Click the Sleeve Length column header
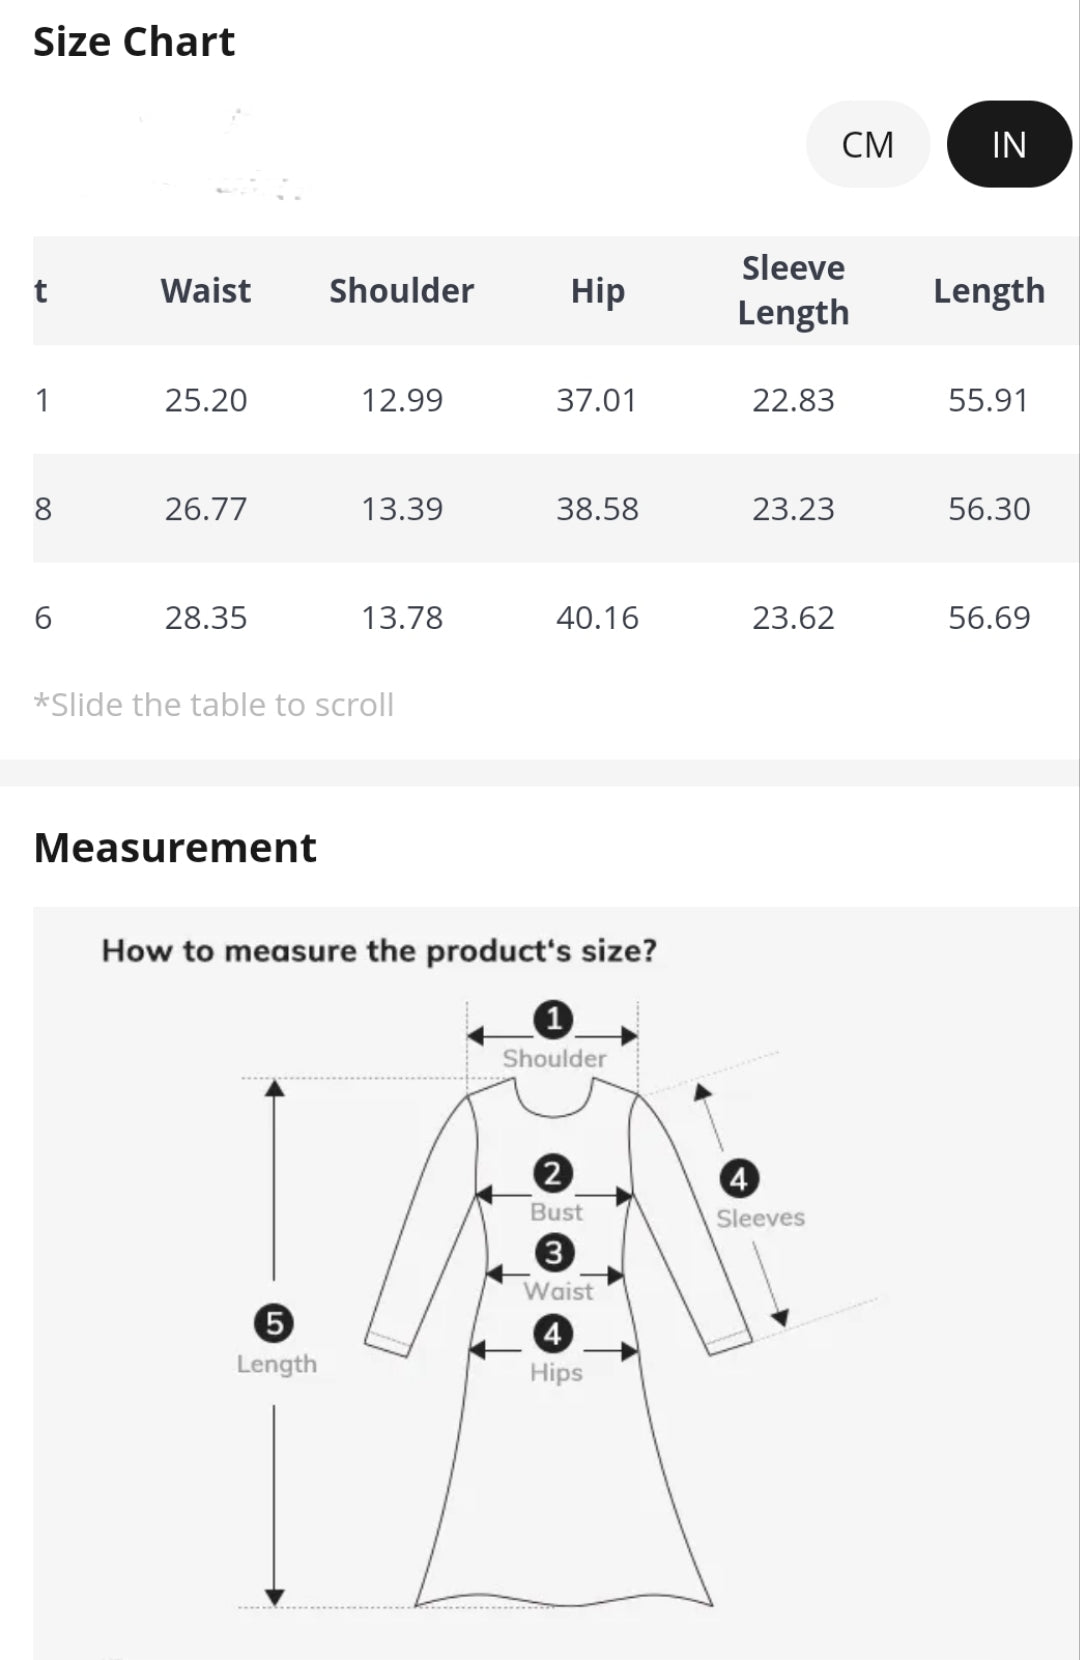 pyautogui.click(x=793, y=290)
